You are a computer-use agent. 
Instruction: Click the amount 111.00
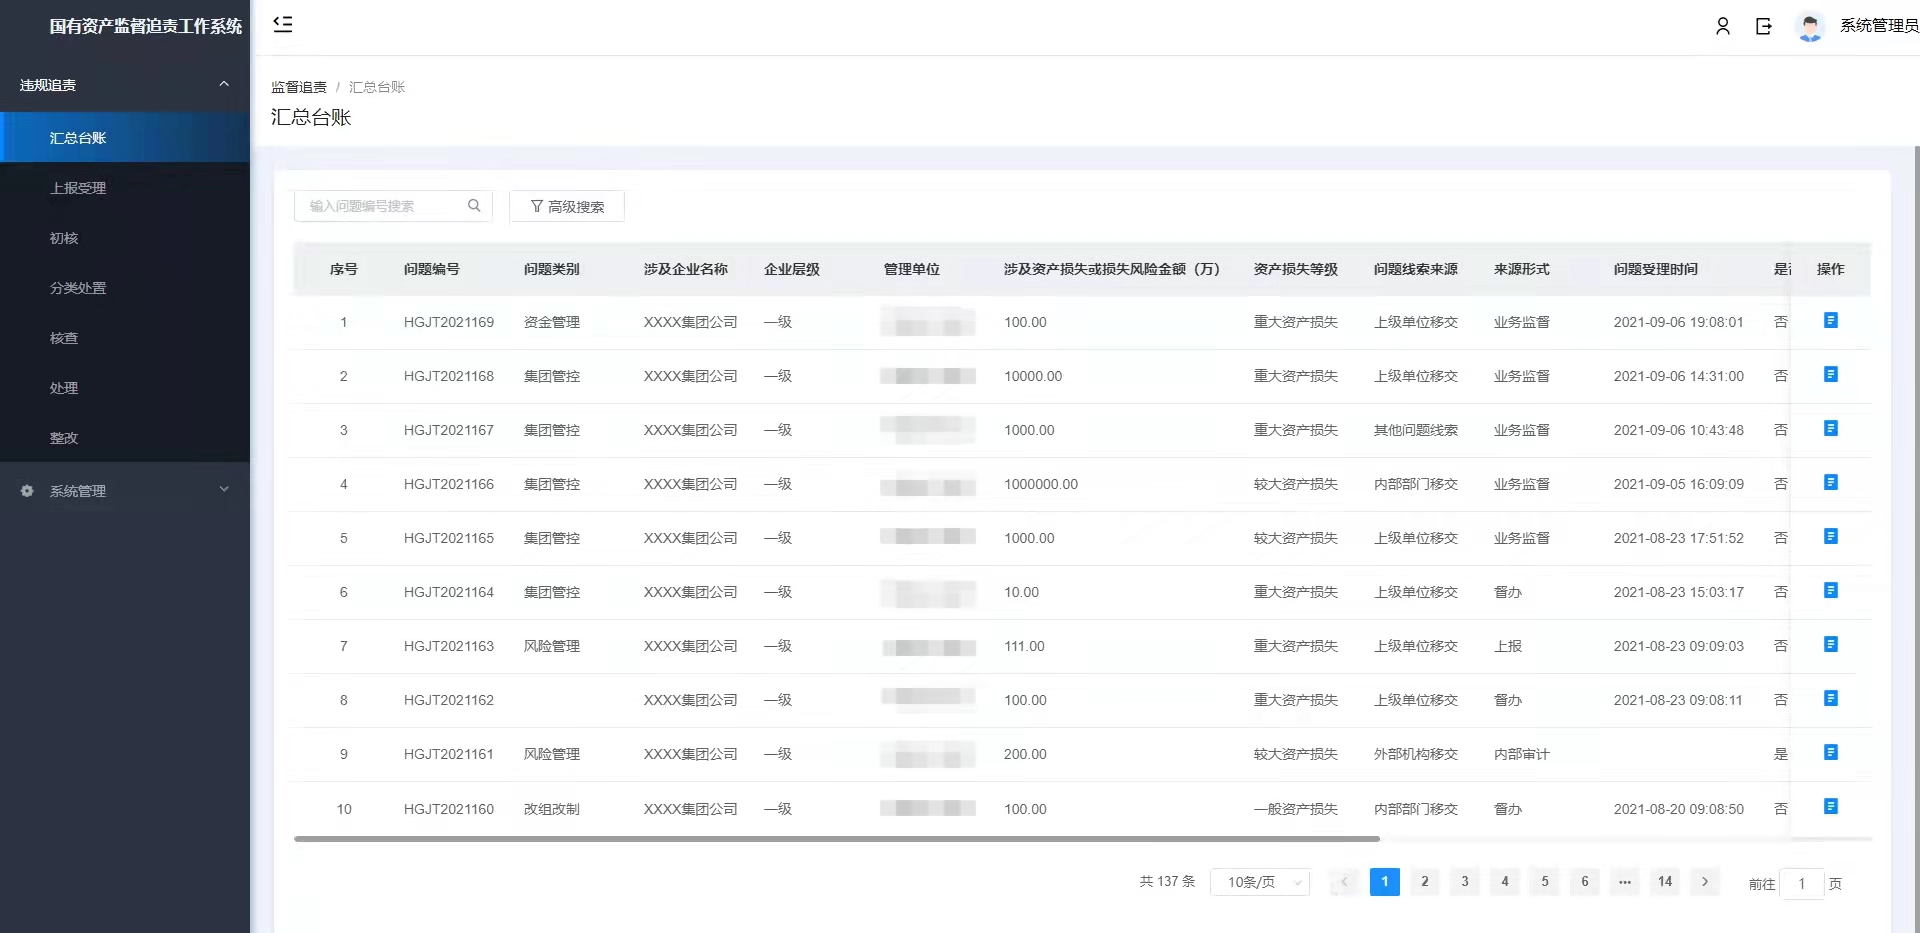[1024, 646]
